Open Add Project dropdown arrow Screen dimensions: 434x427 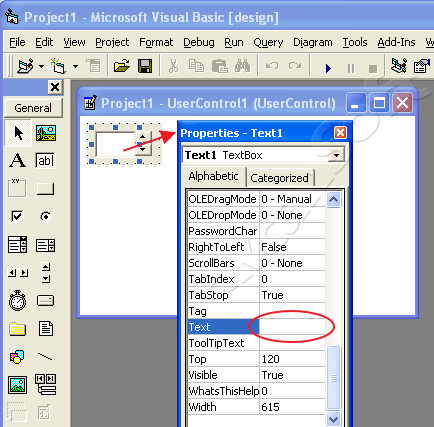pos(41,66)
